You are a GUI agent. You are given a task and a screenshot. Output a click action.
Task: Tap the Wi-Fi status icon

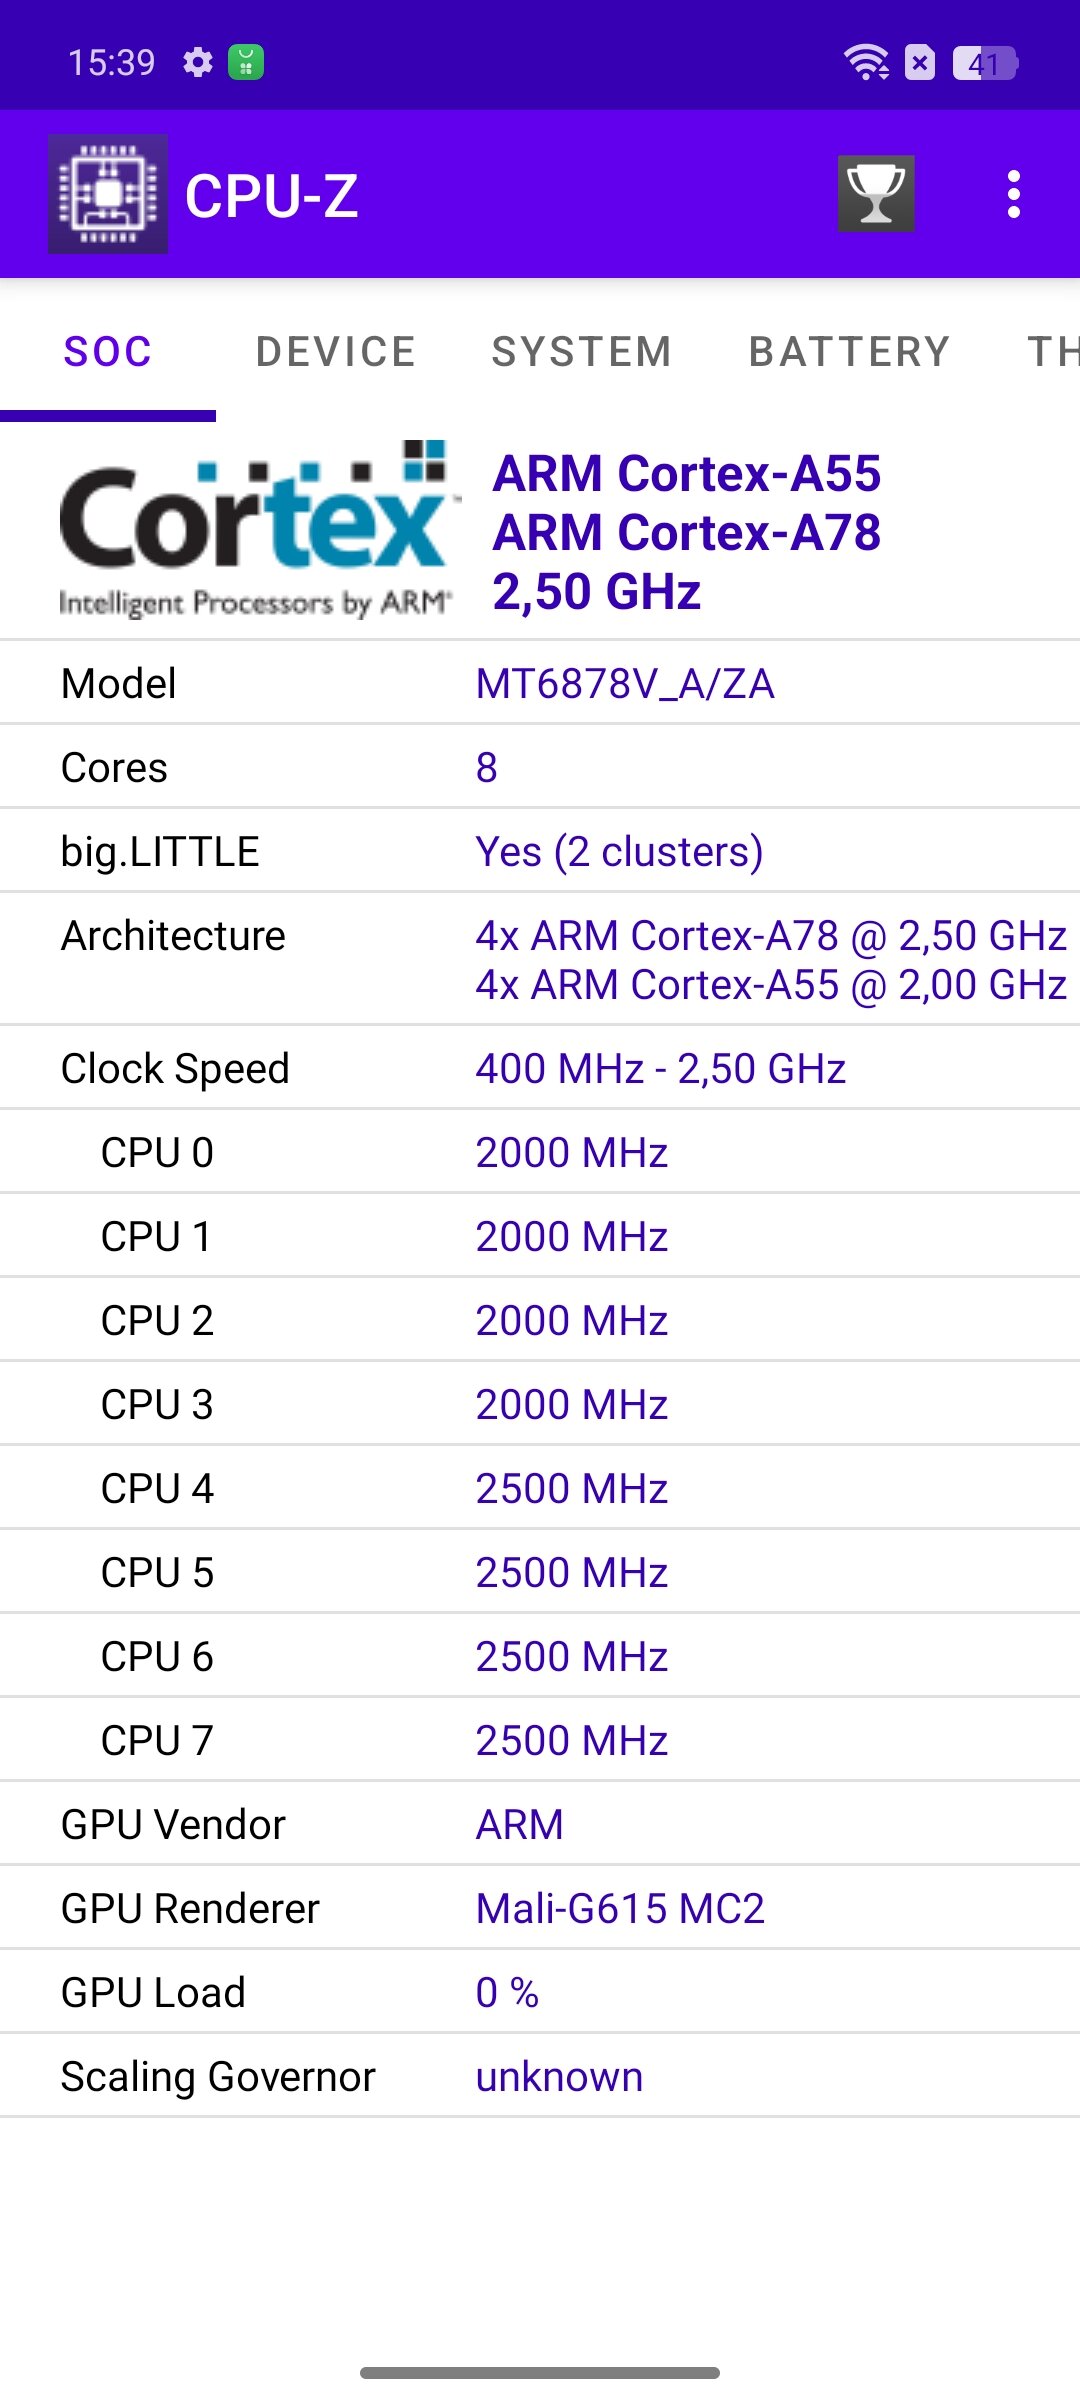click(866, 62)
